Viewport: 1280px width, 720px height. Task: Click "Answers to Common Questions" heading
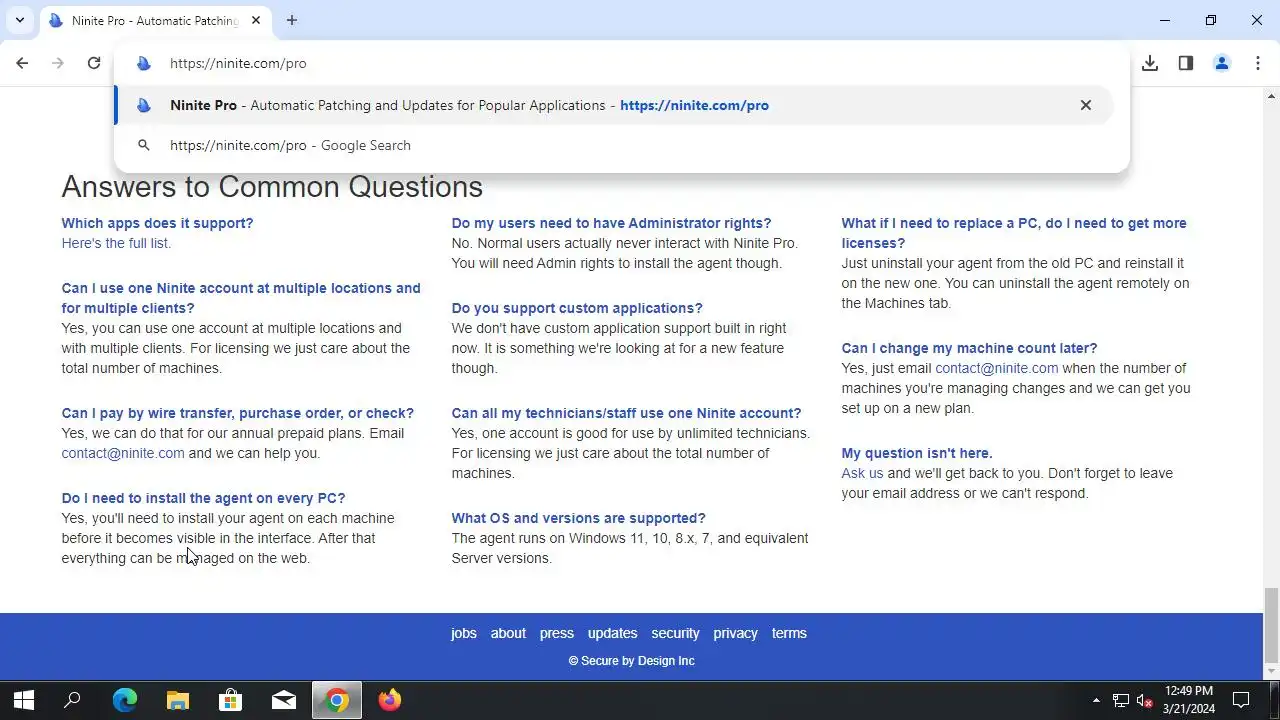tap(272, 187)
